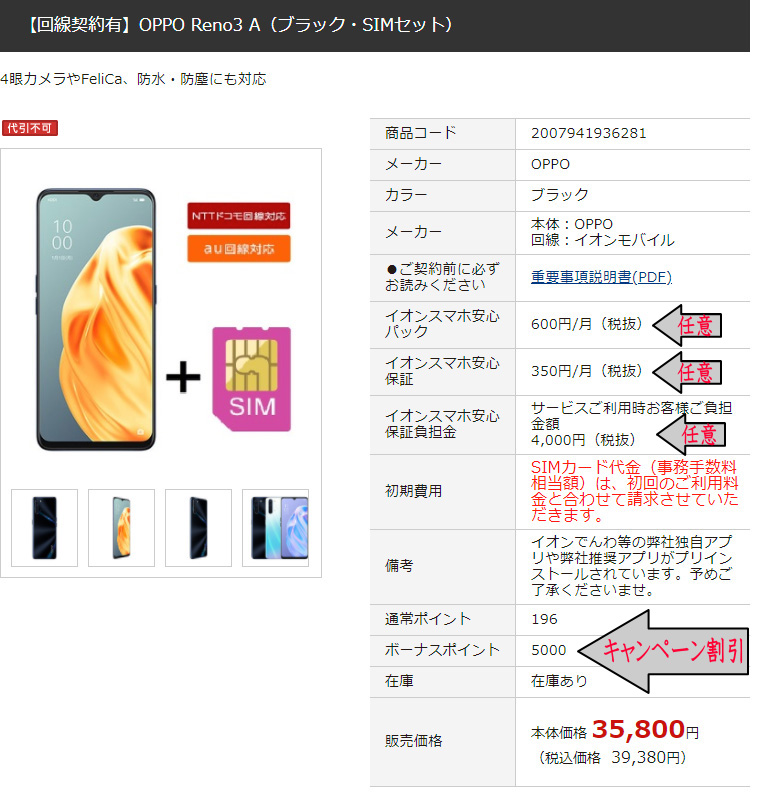Click the キャンペーン割引 arrow graphic
The width and height of the screenshot is (768, 799).
click(x=664, y=651)
